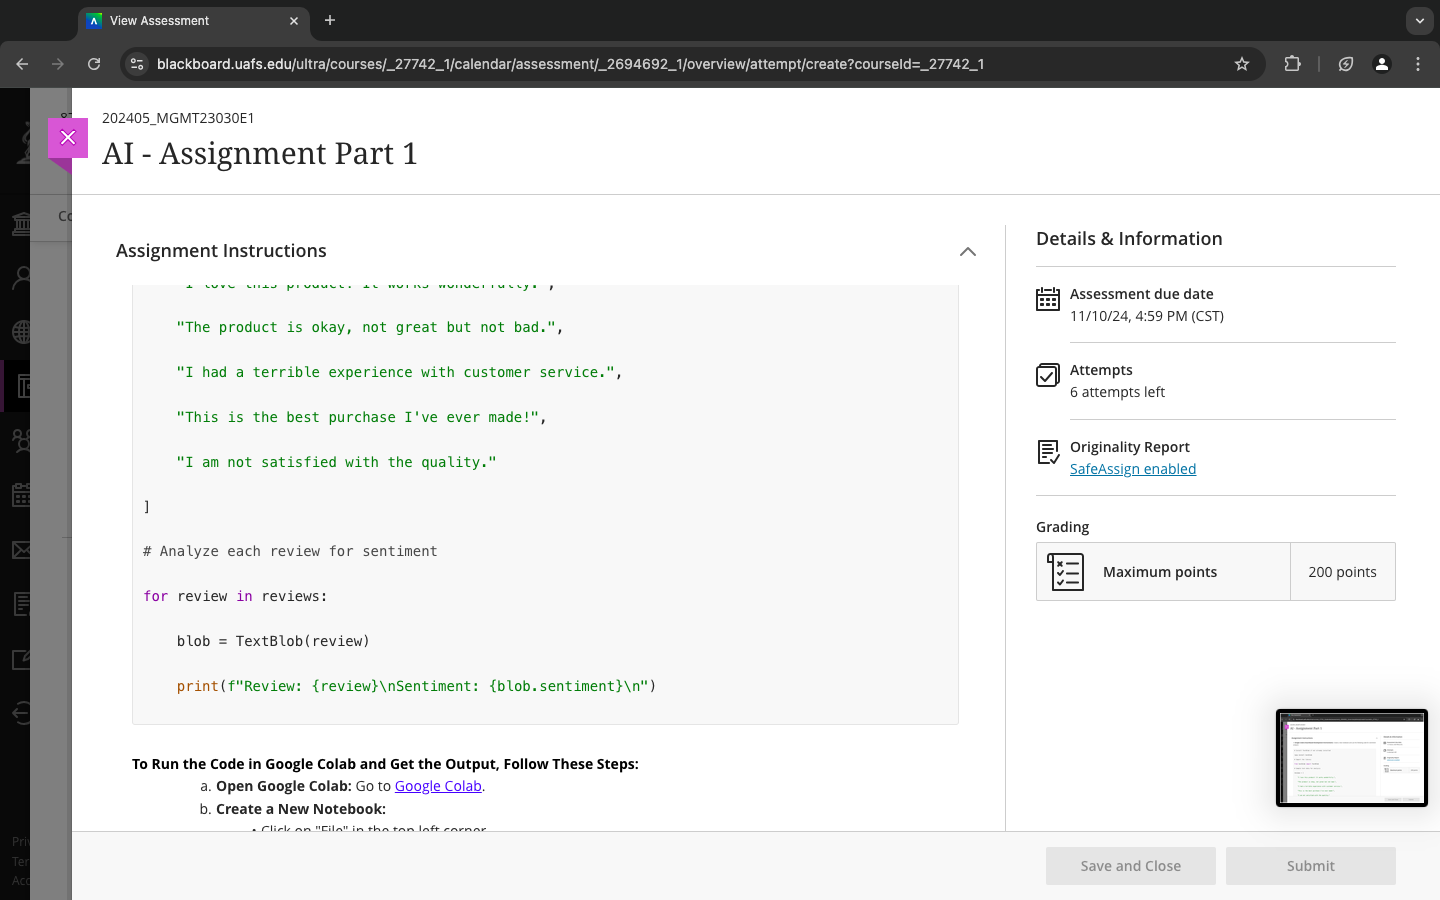This screenshot has width=1440, height=900.
Task: Click the Attempts checkmark icon
Action: click(x=1048, y=375)
